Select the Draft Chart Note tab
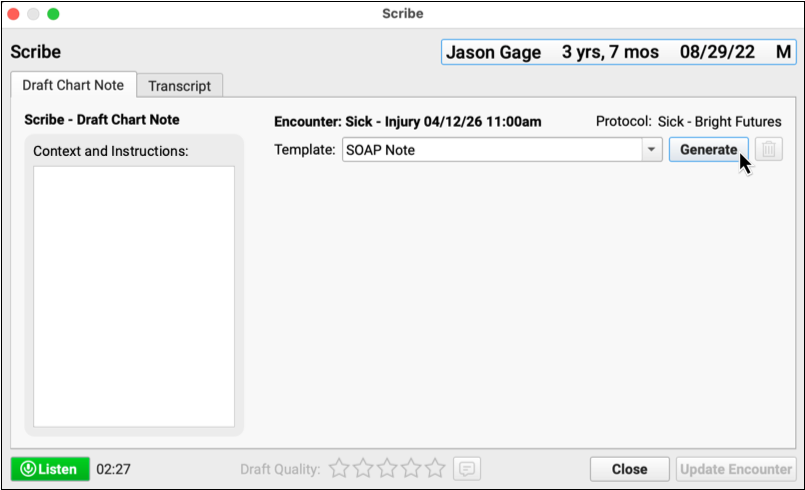805x490 pixels. (x=73, y=85)
